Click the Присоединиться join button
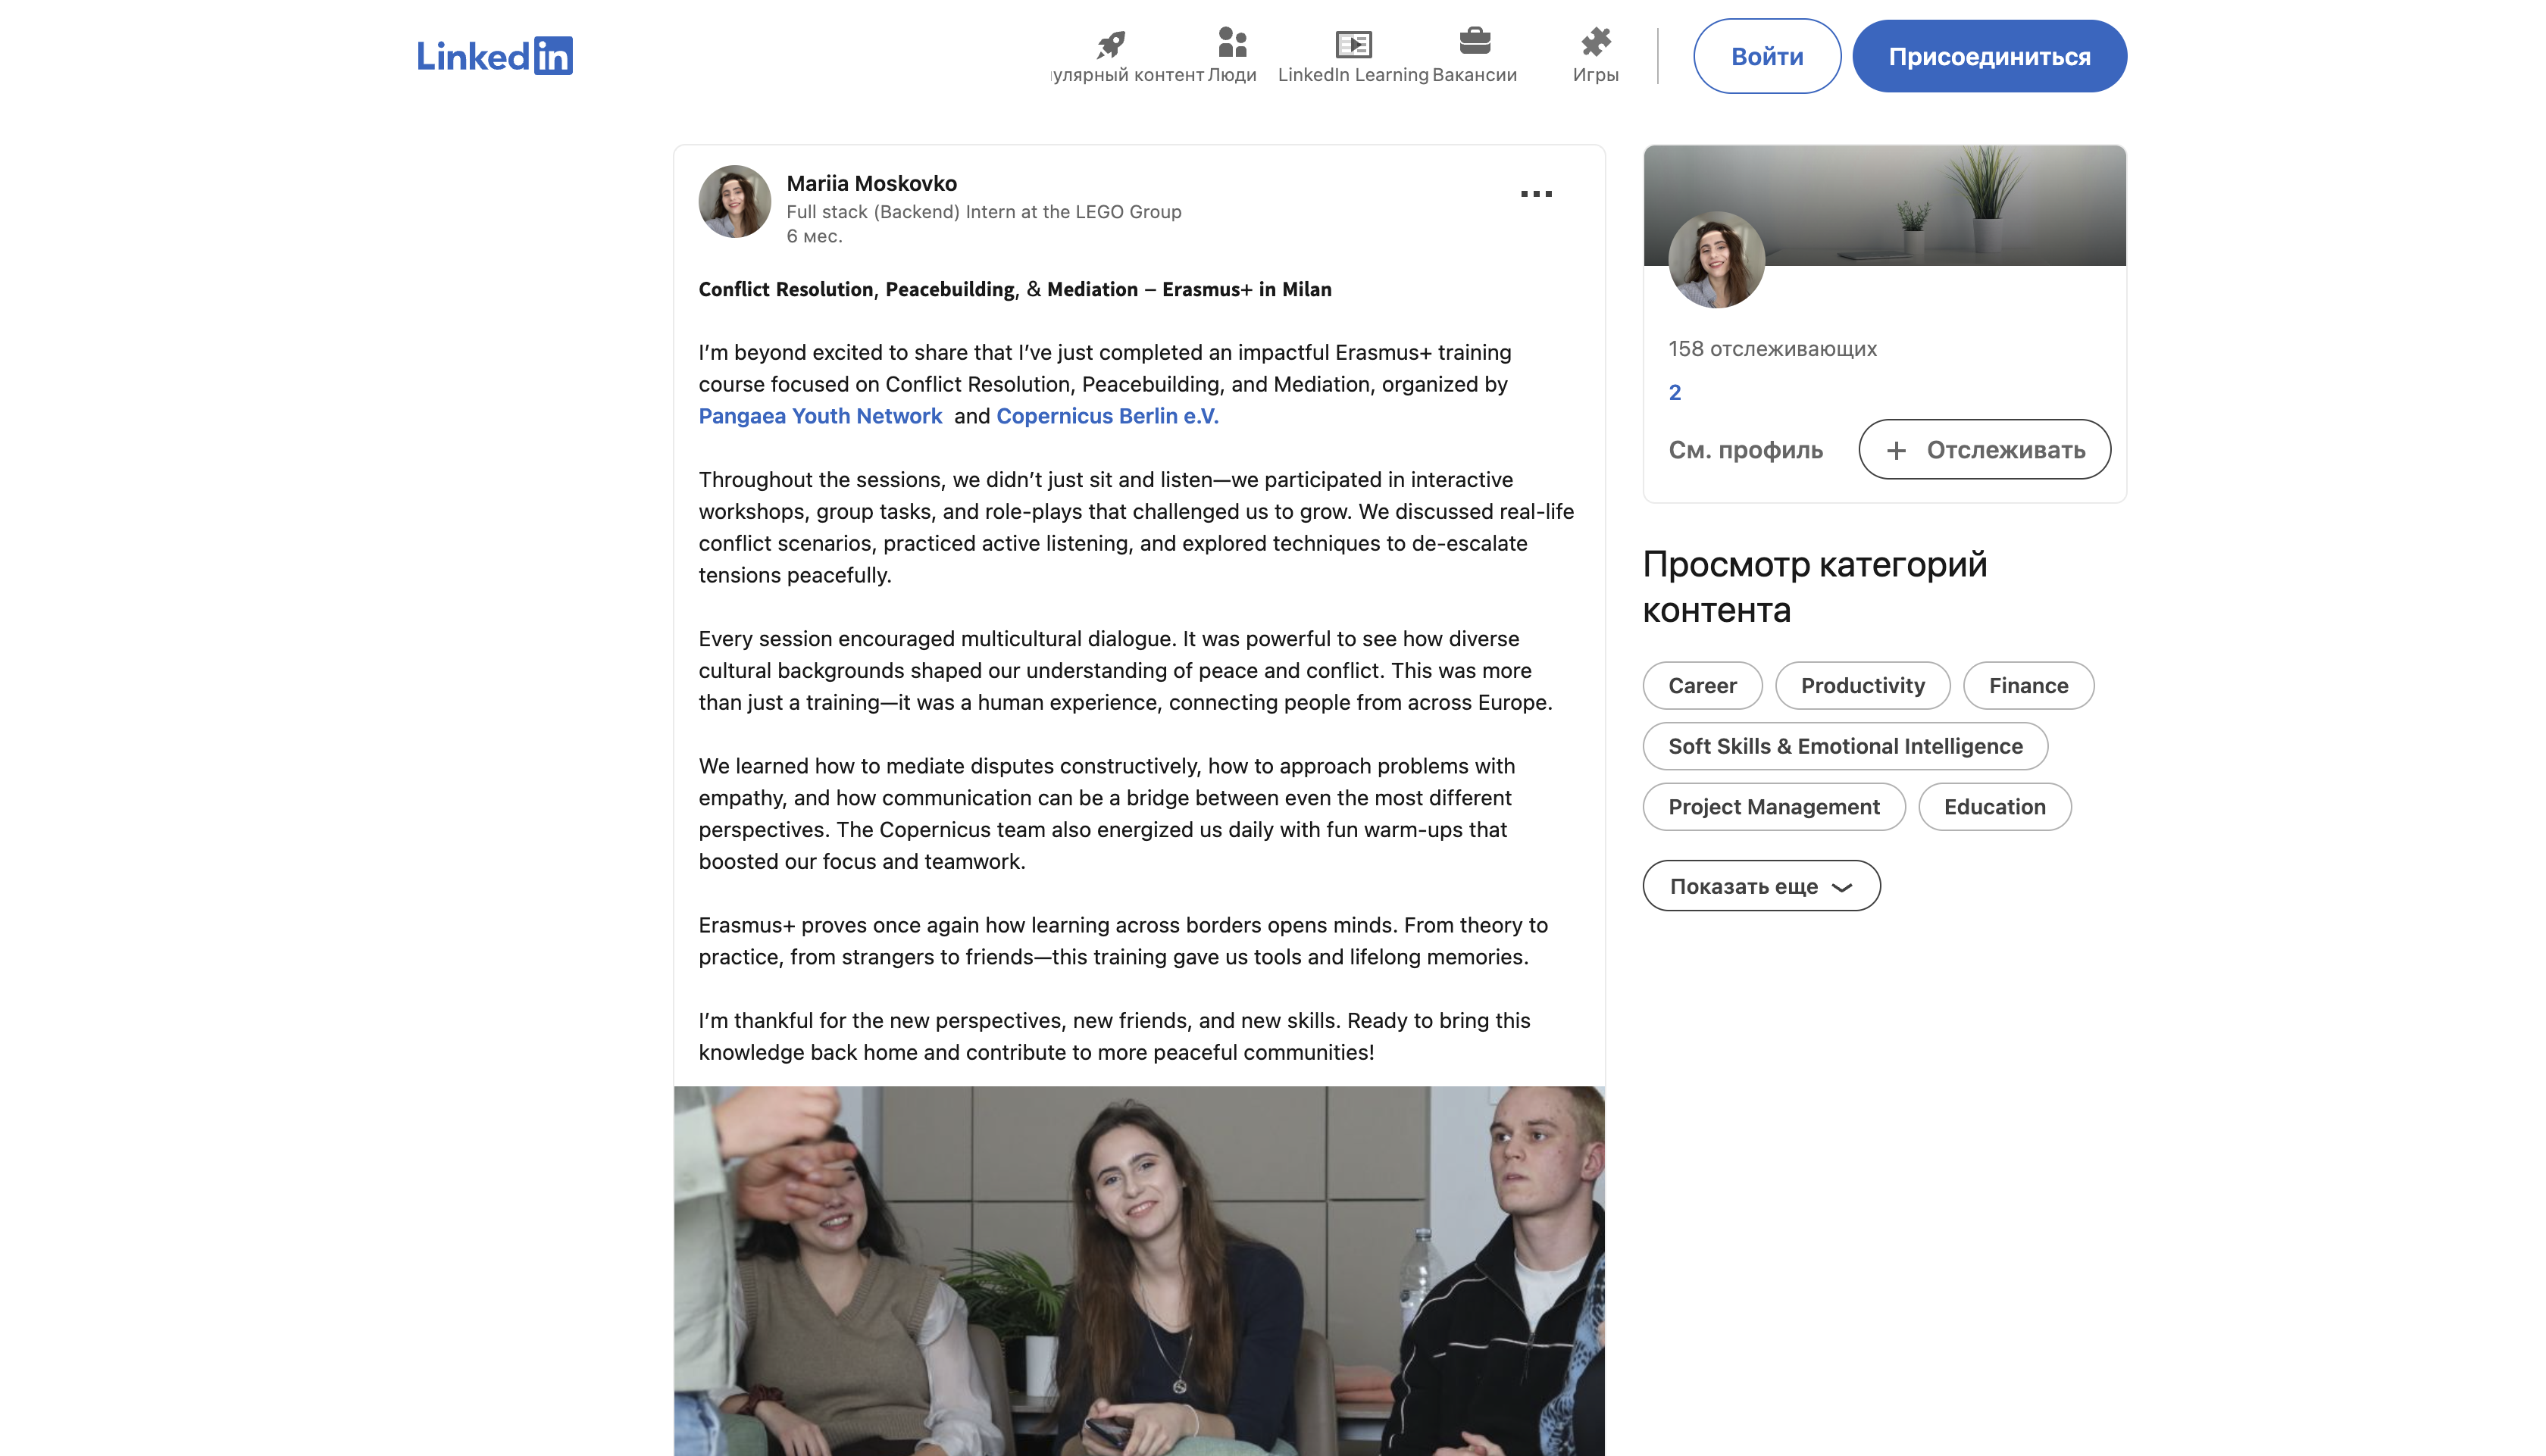2546x1456 pixels. [1988, 56]
